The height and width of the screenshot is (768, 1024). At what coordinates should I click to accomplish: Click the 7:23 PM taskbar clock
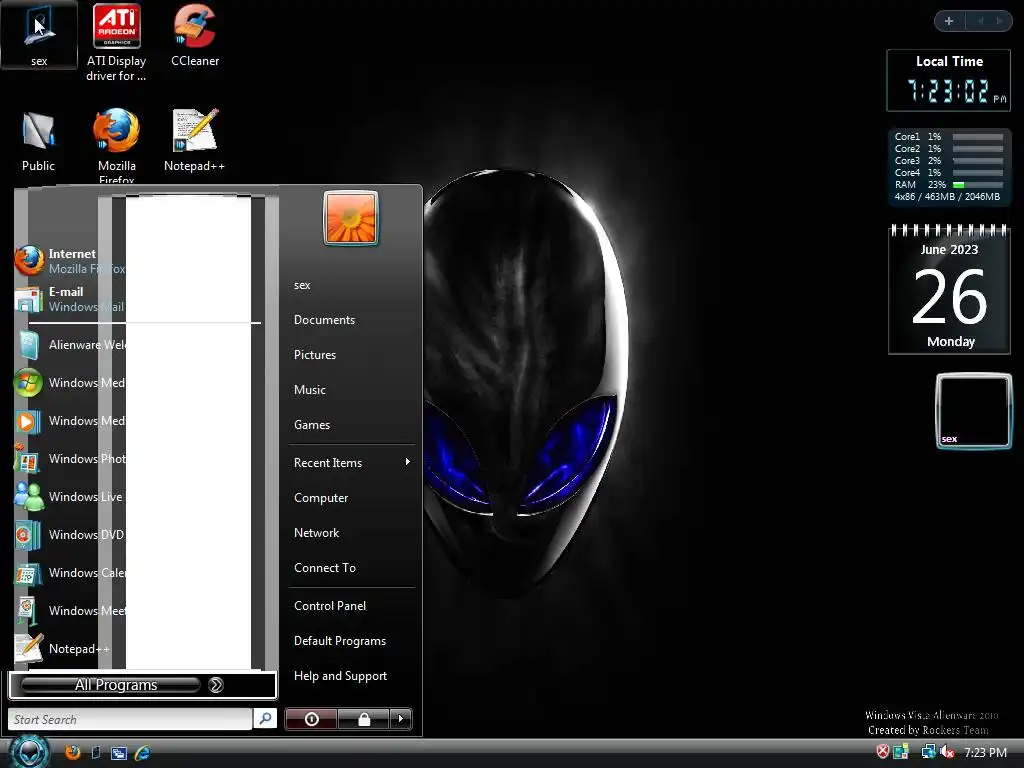click(985, 752)
